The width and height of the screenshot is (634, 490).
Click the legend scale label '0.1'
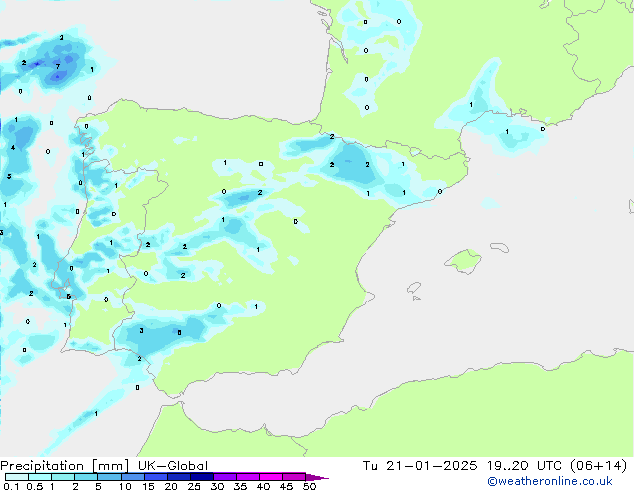click(x=11, y=486)
